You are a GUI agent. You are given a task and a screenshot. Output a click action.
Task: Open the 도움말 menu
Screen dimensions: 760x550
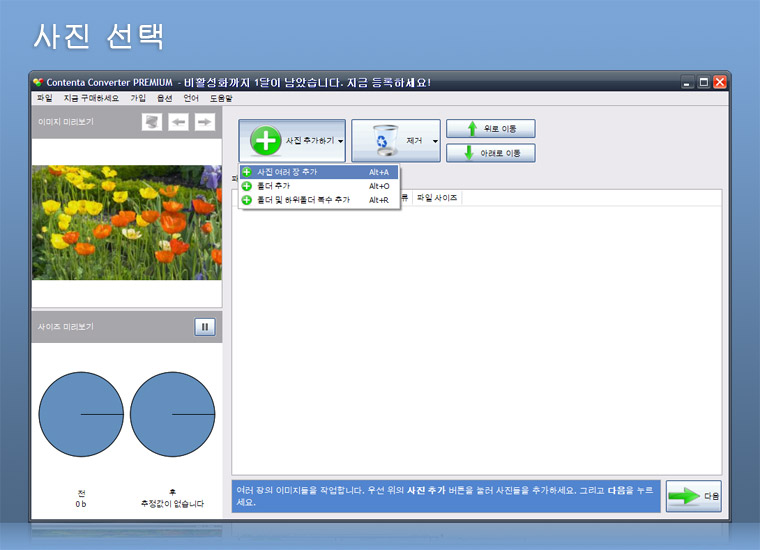pos(221,98)
